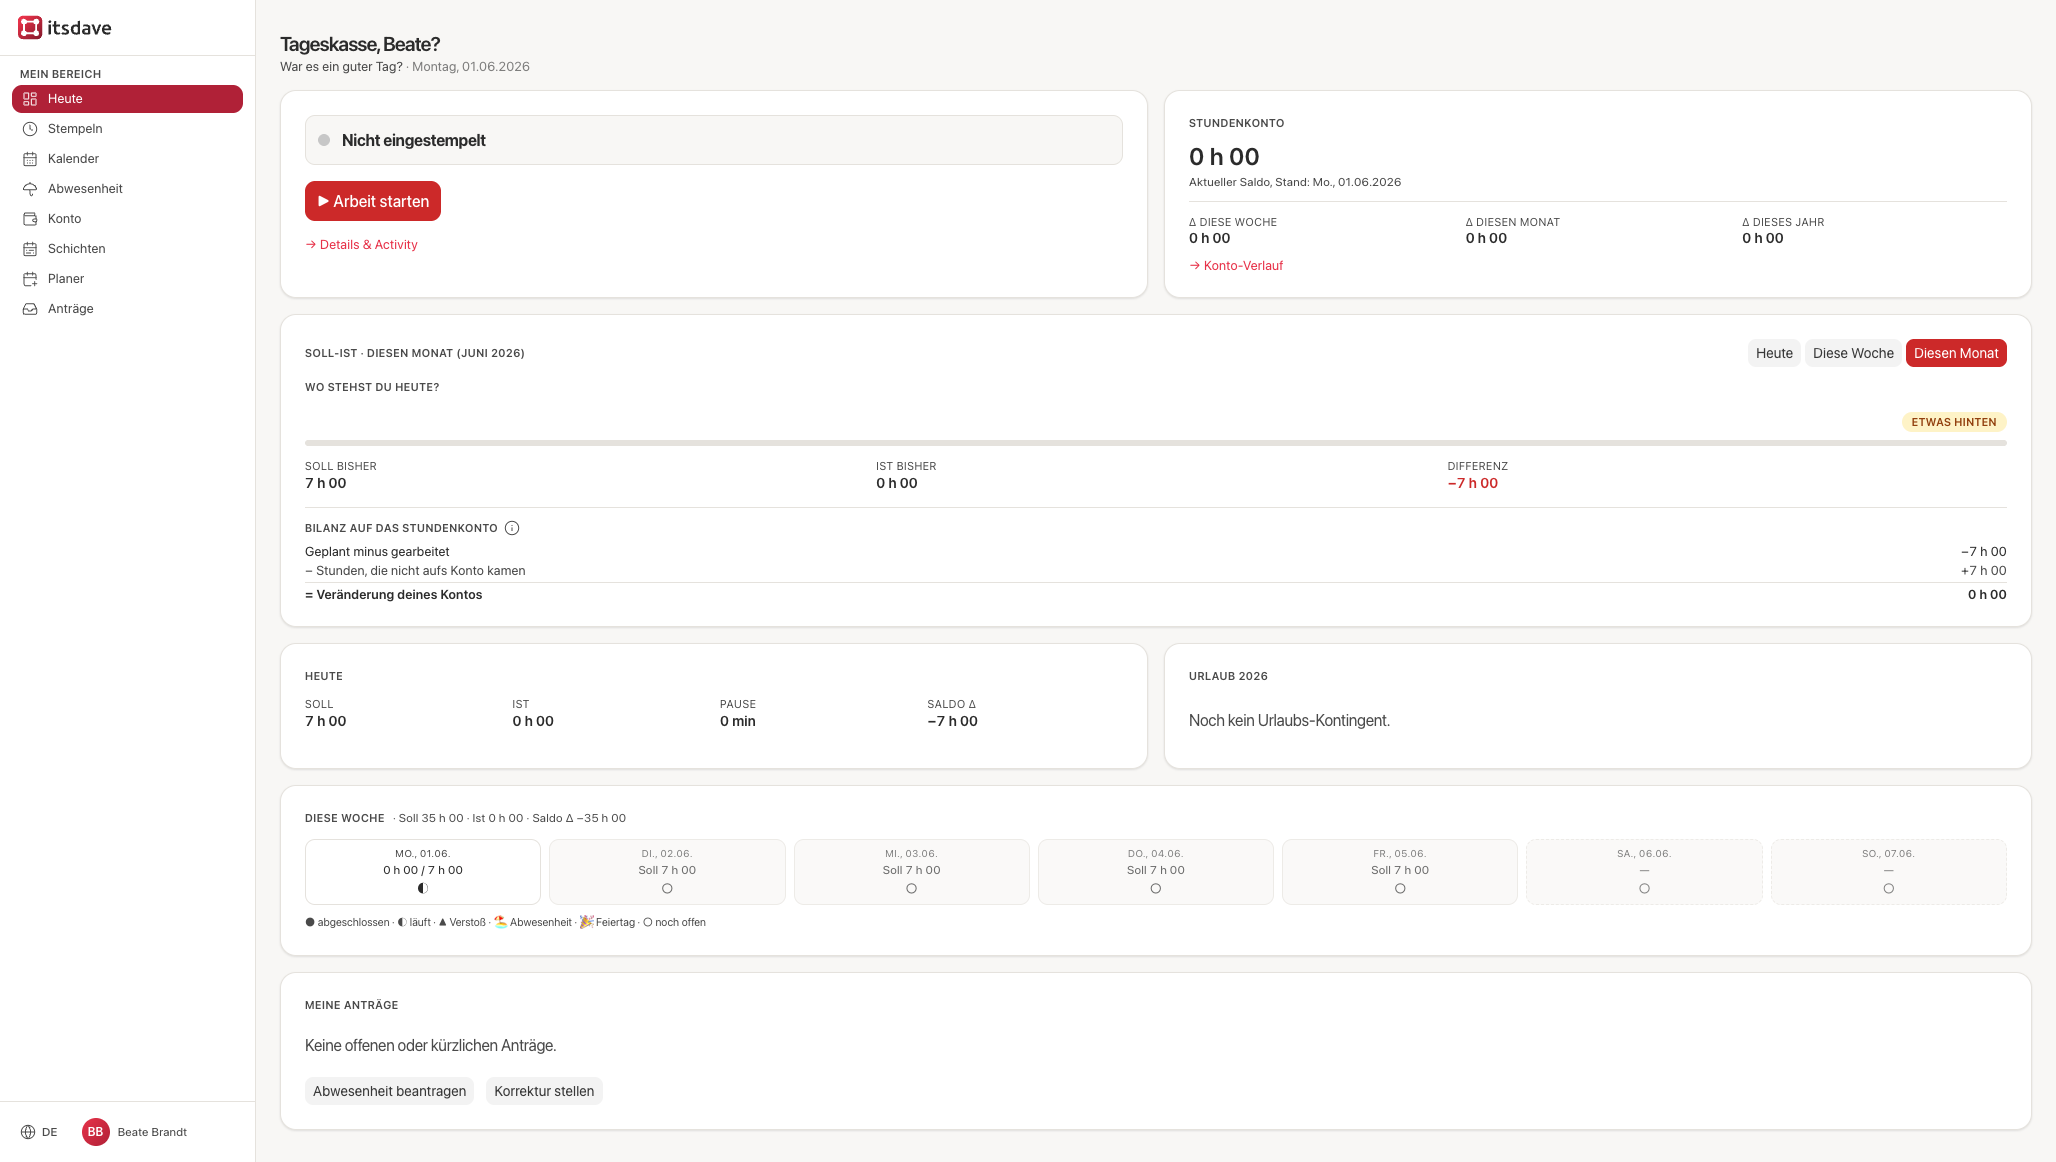
Task: Open Planer in the sidebar
Action: pyautogui.click(x=127, y=279)
